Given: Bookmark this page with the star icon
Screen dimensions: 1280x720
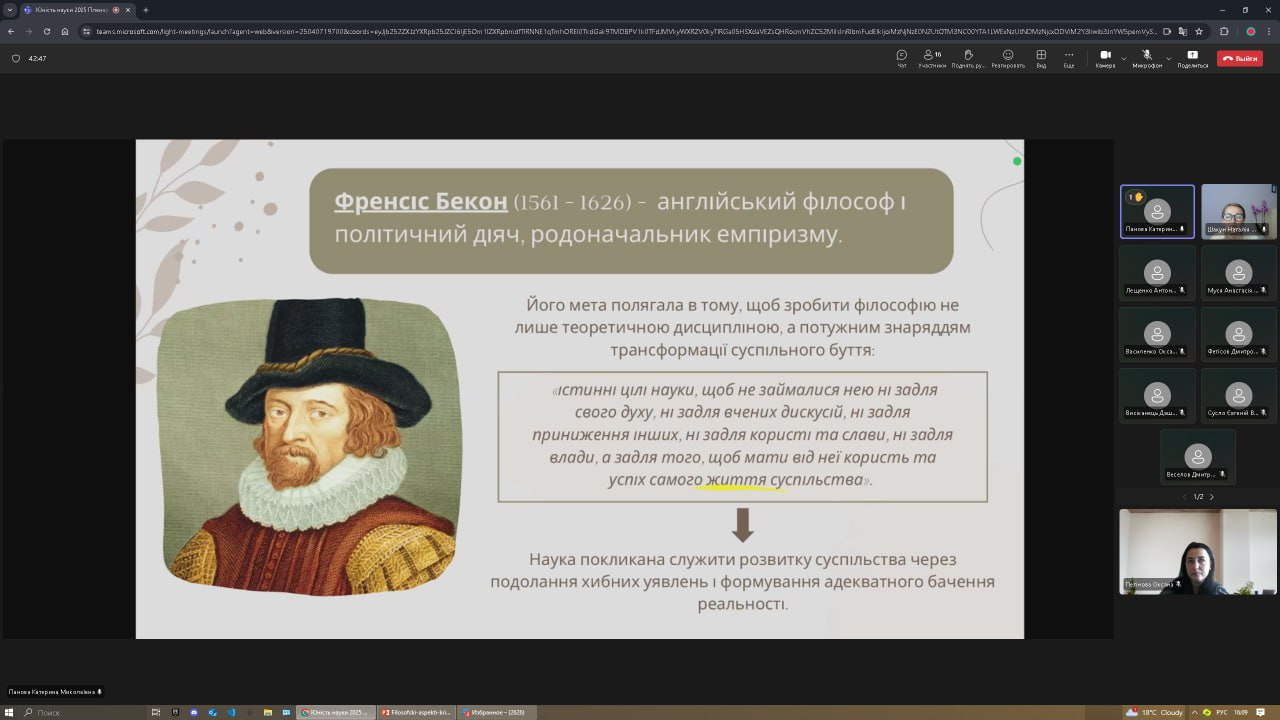Looking at the screenshot, I should click(1199, 31).
